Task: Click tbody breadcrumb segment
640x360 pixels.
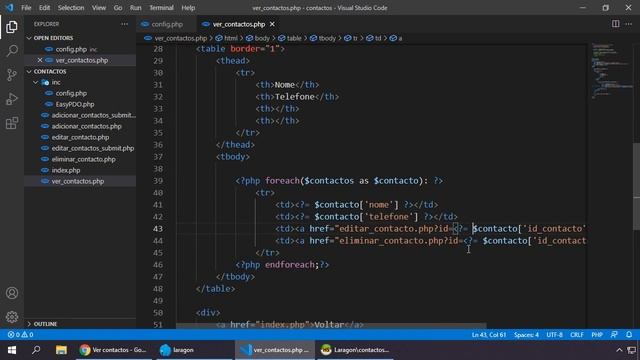Action: (x=327, y=38)
